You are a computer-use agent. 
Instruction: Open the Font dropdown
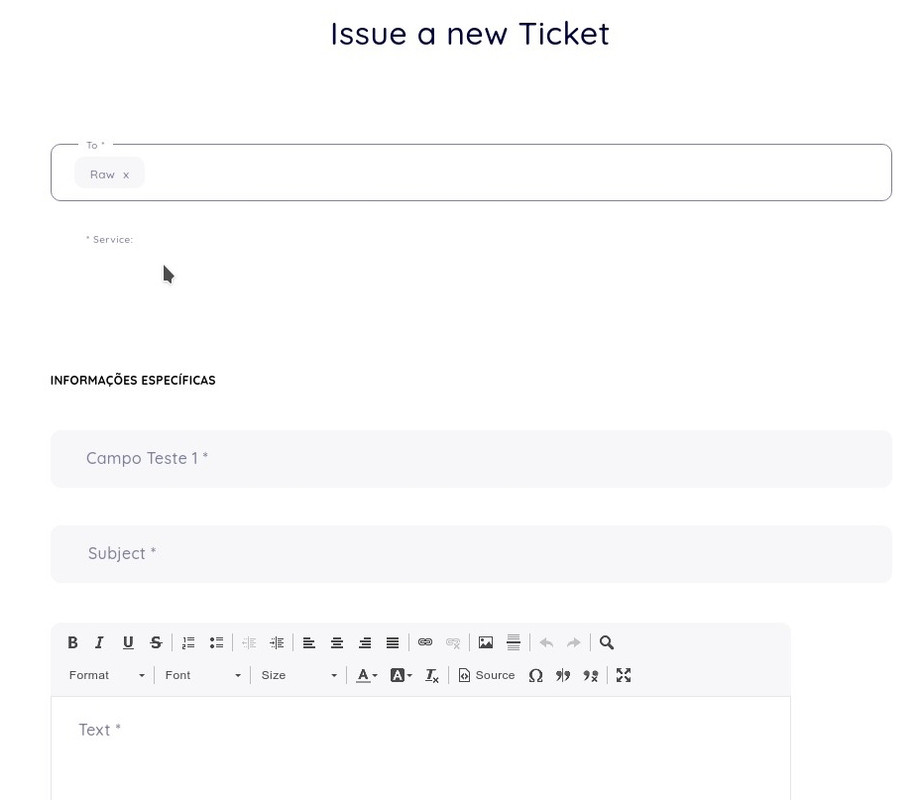pyautogui.click(x=202, y=675)
